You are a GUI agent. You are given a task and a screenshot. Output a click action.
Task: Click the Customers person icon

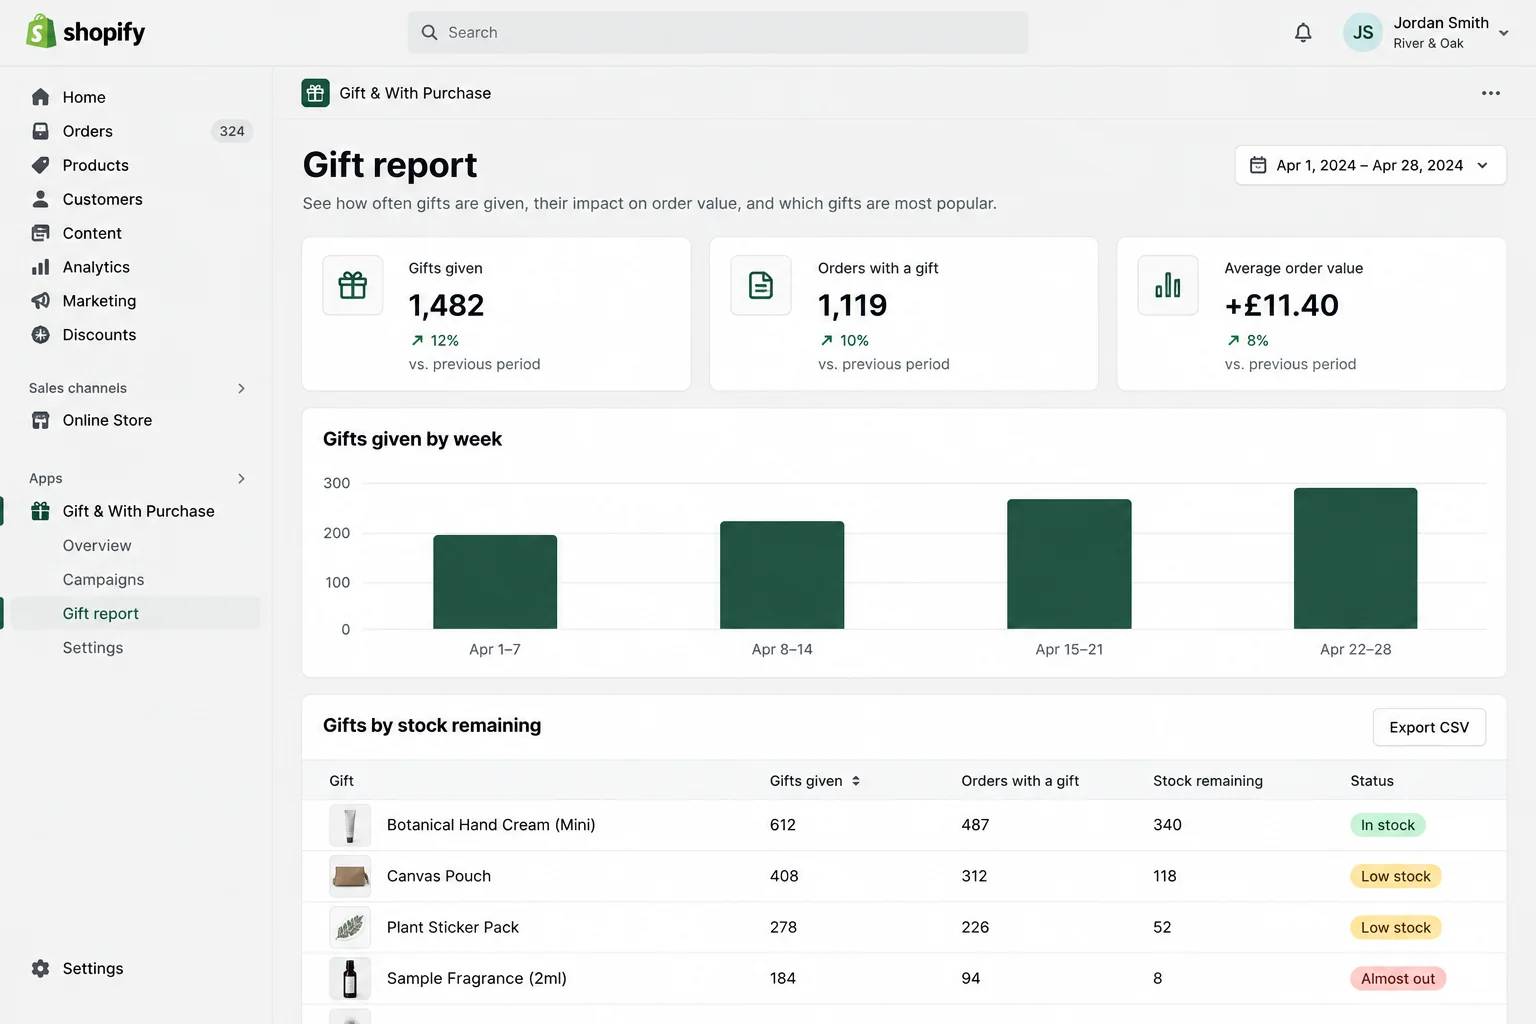[x=40, y=199]
